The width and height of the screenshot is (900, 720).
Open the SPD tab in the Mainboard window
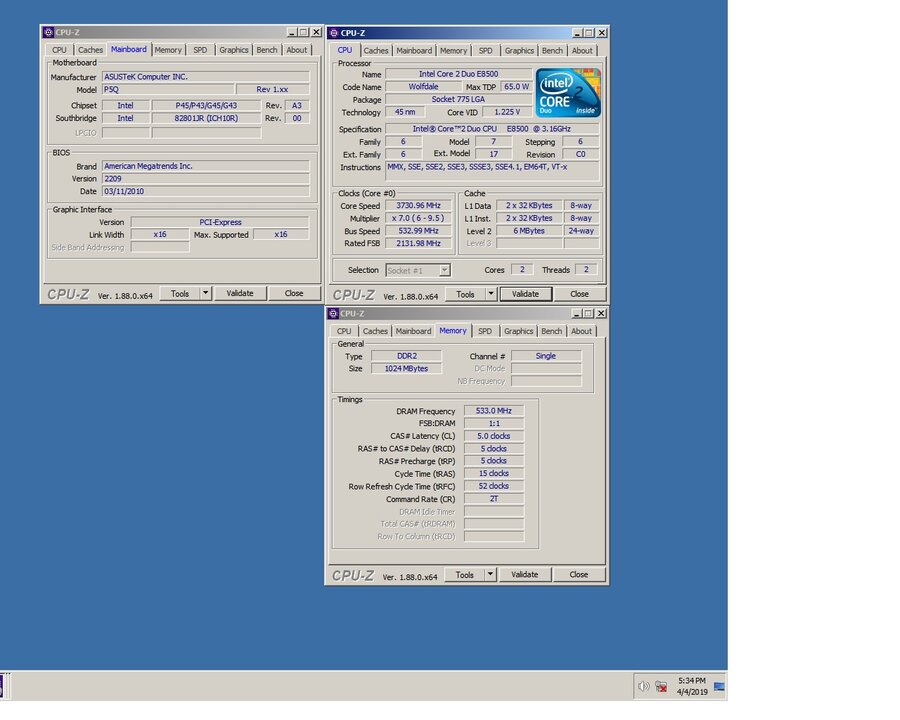200,50
